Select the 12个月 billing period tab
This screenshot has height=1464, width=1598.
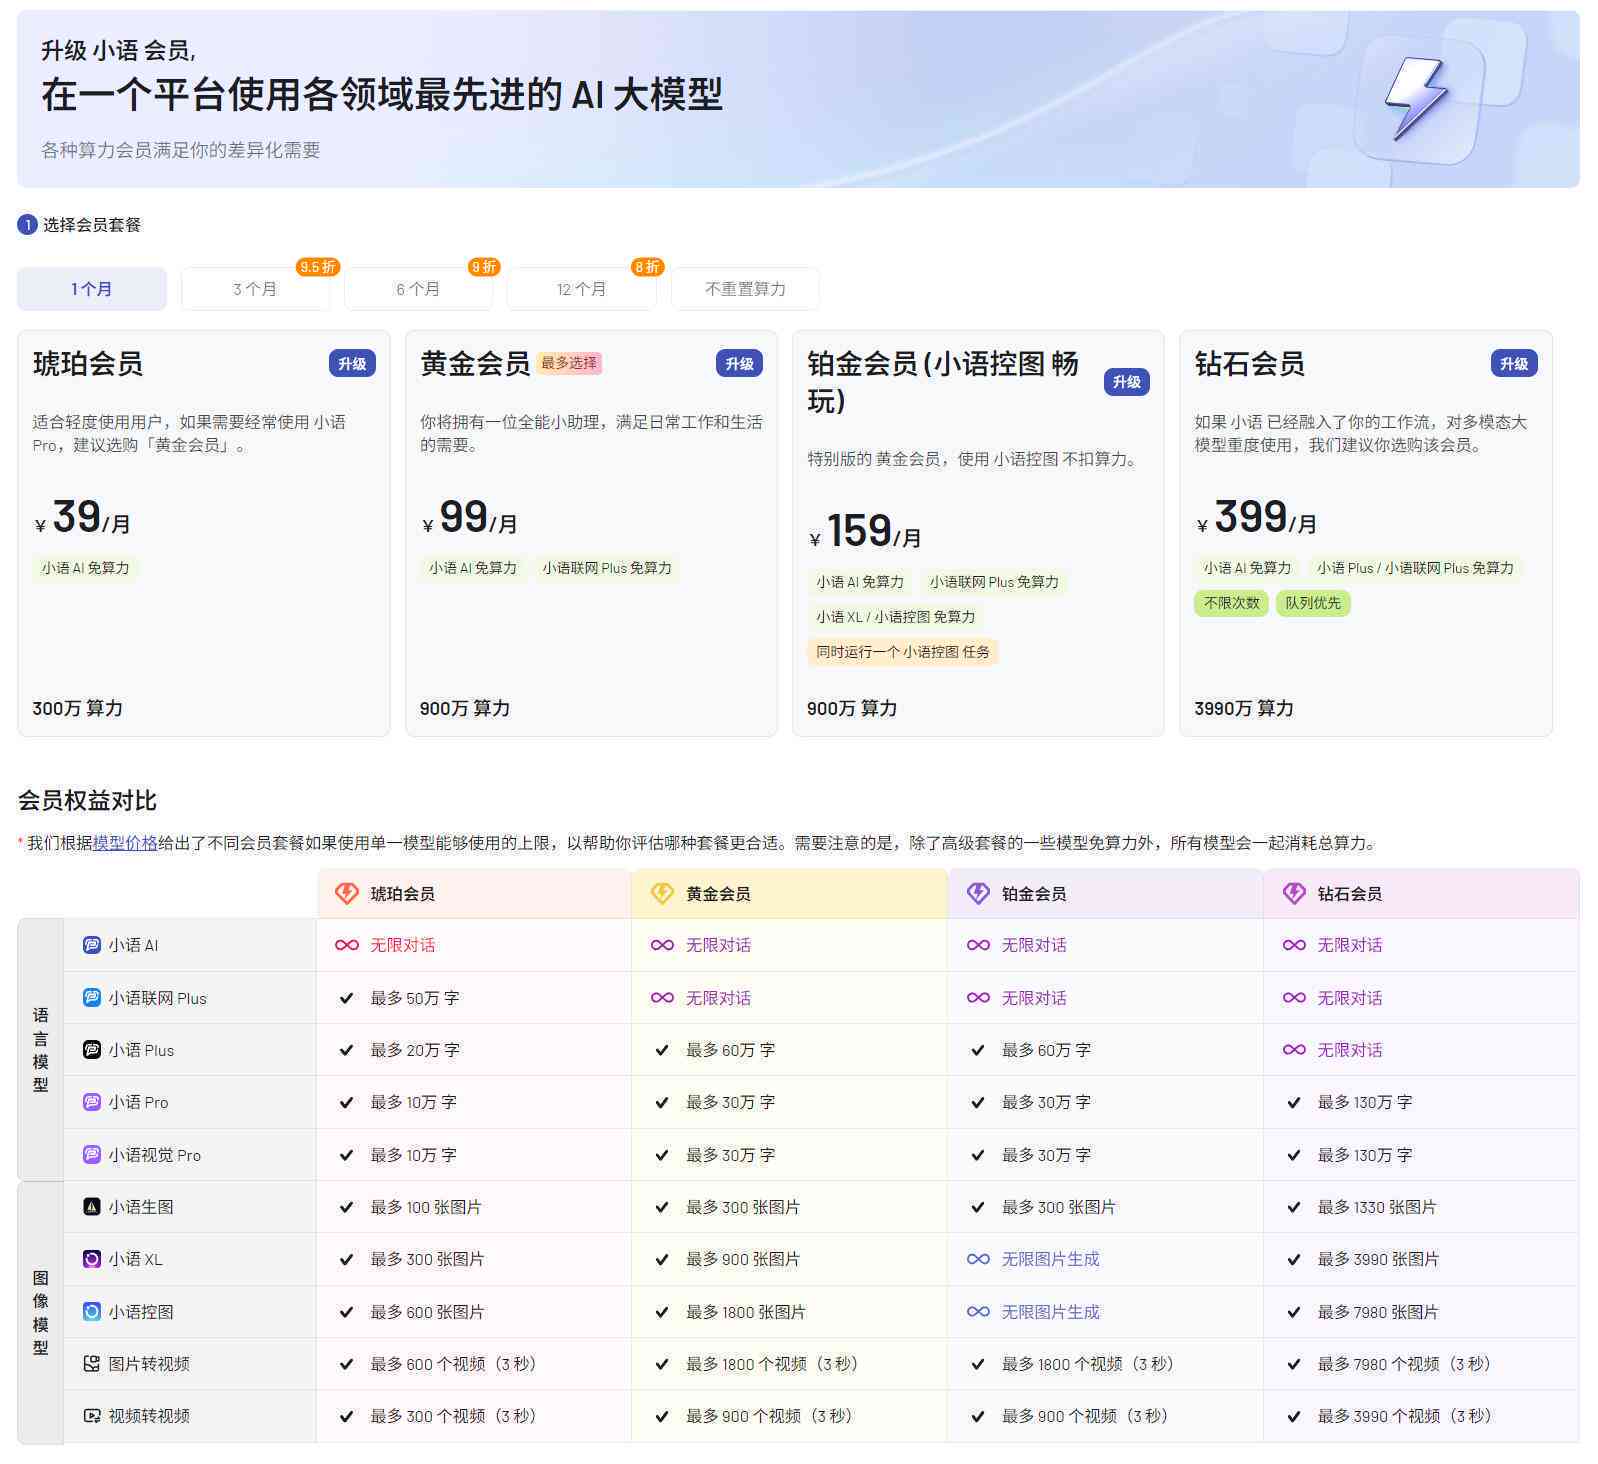tap(581, 289)
